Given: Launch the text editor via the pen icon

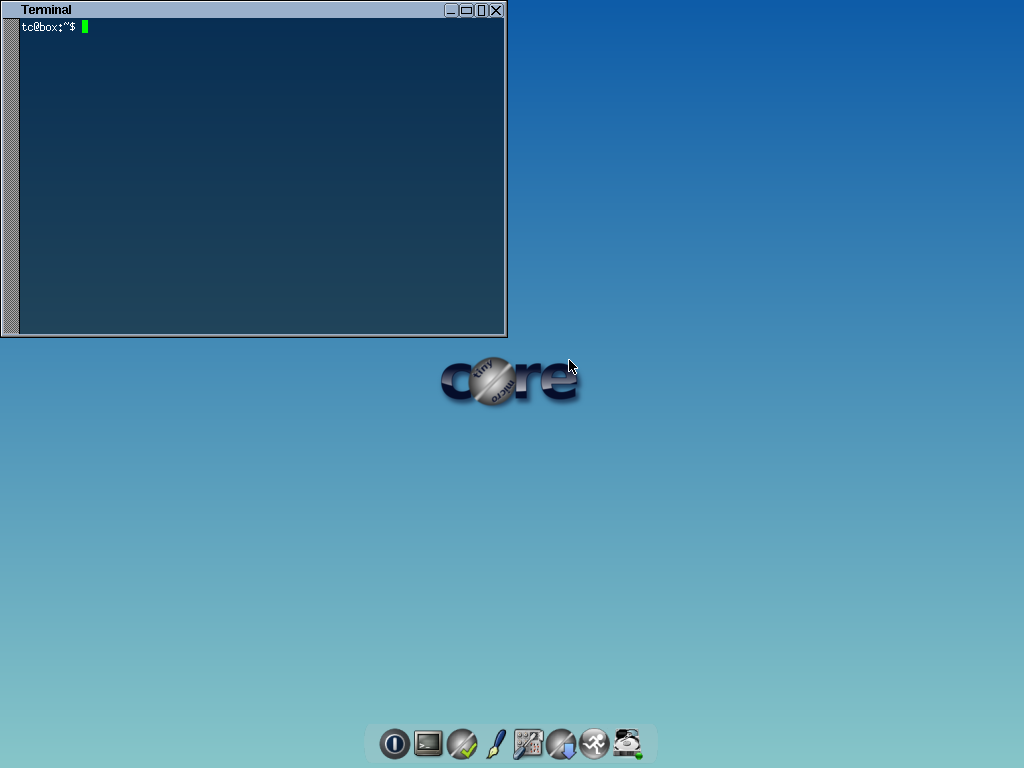Looking at the screenshot, I should [x=495, y=744].
